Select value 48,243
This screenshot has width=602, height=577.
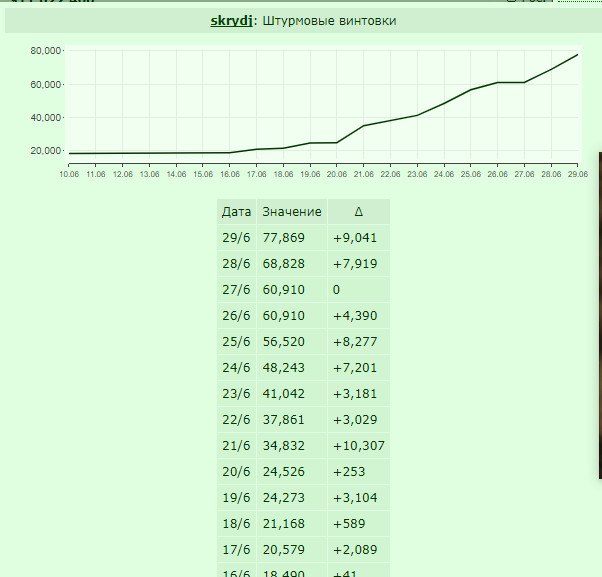click(x=292, y=368)
